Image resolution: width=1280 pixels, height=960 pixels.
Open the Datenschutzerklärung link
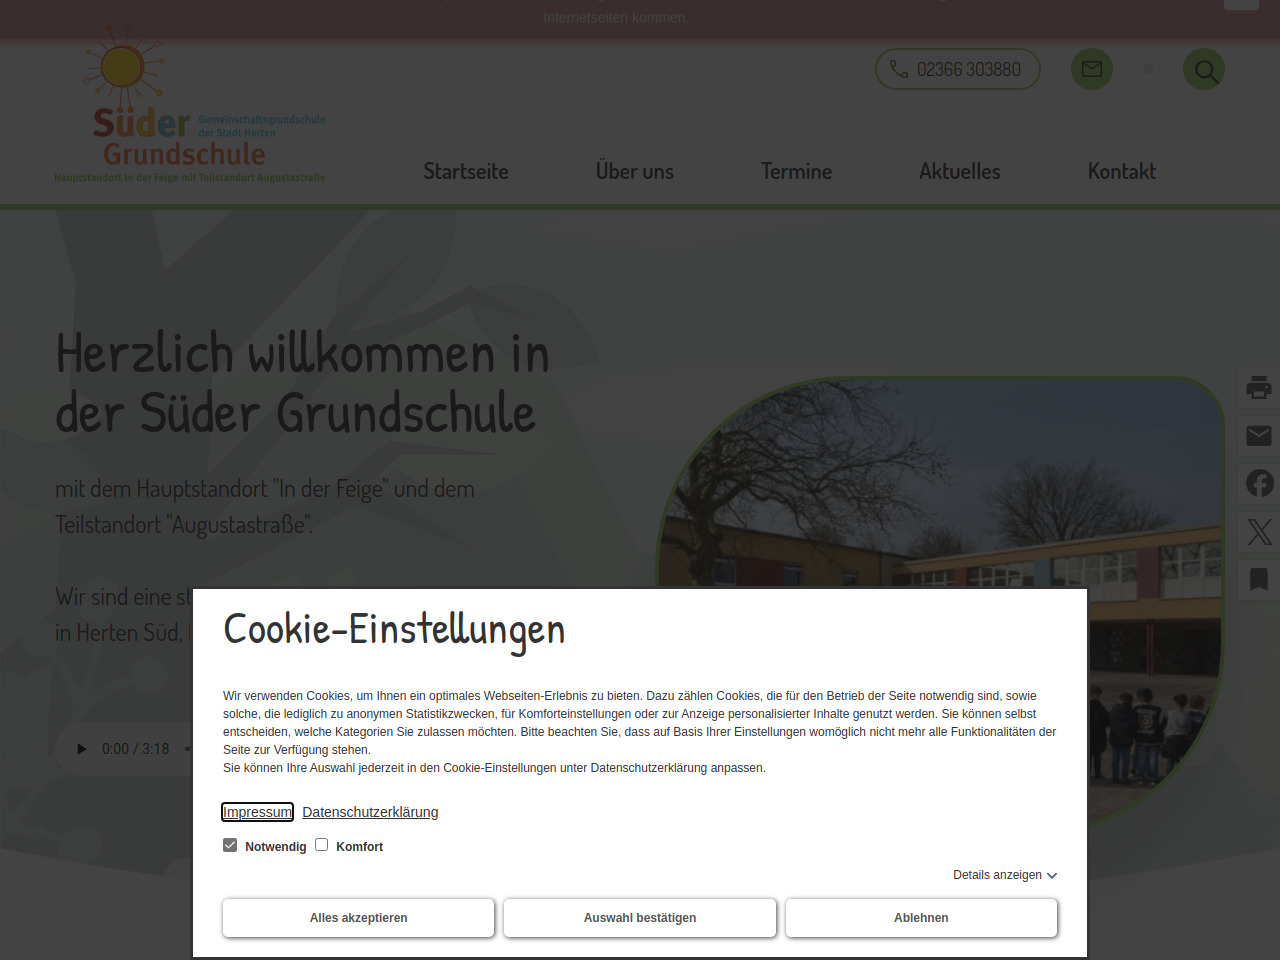370,812
